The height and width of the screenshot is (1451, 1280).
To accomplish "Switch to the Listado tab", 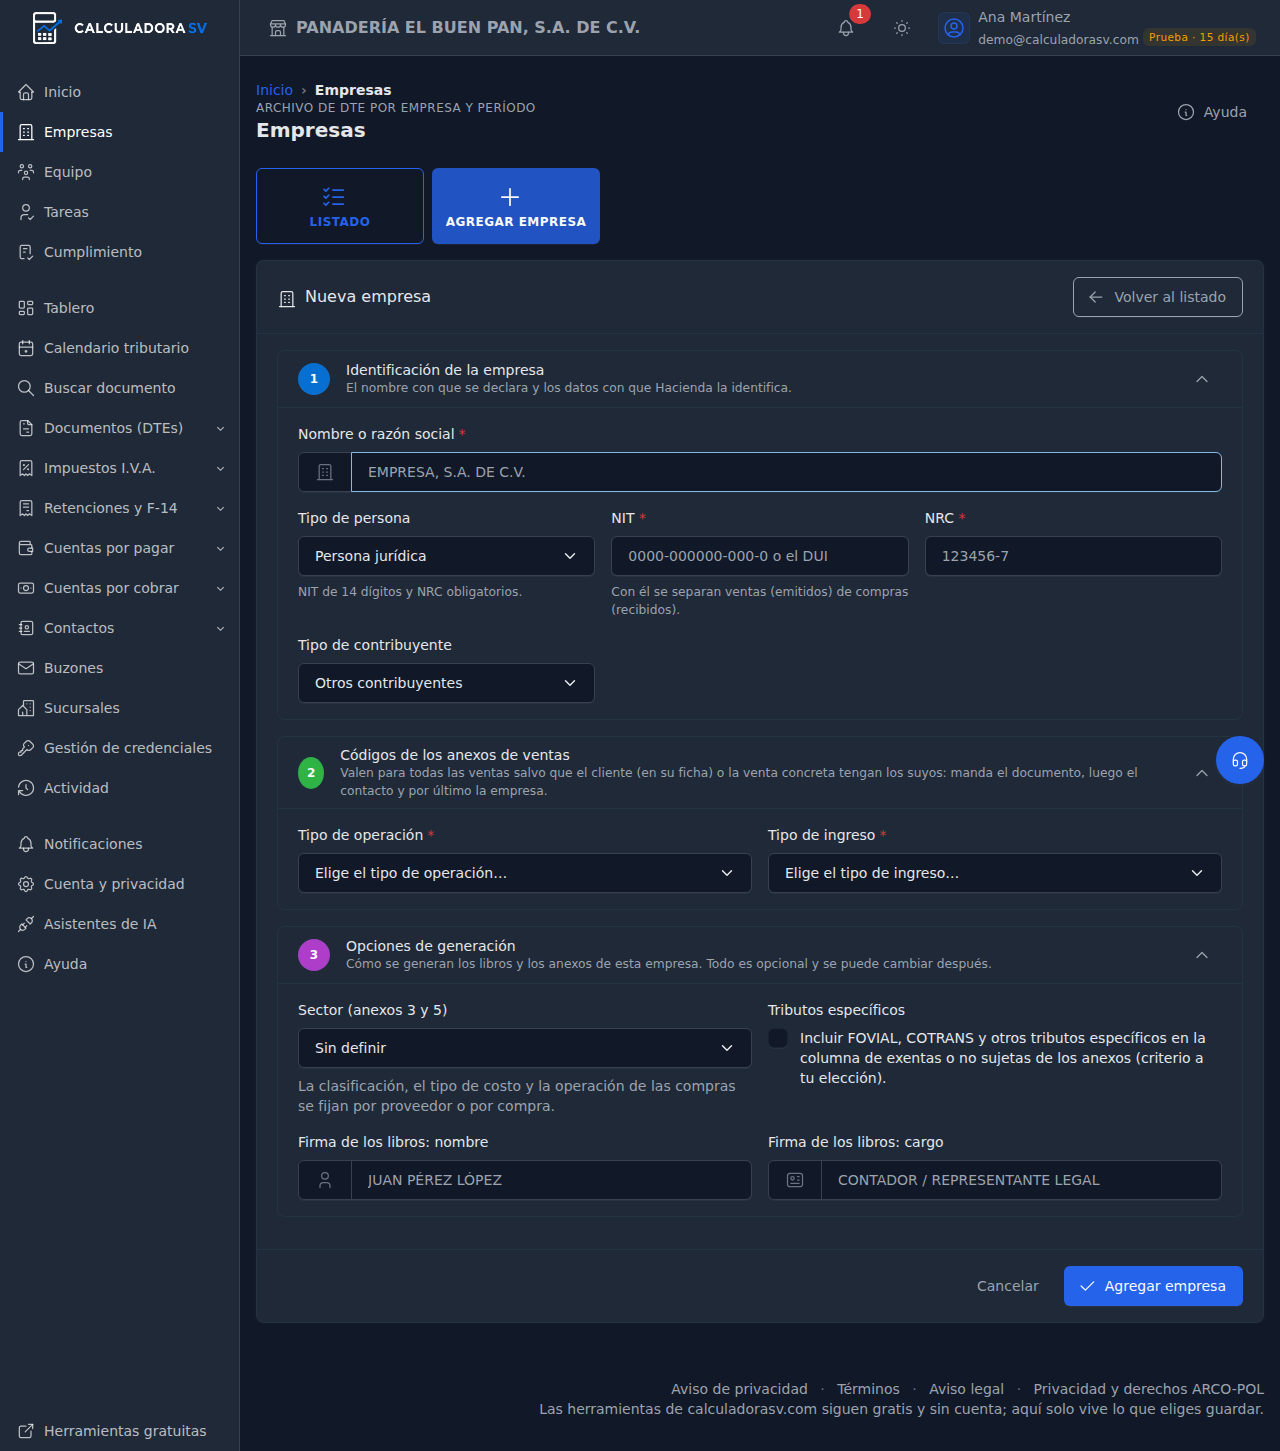I will pyautogui.click(x=340, y=206).
